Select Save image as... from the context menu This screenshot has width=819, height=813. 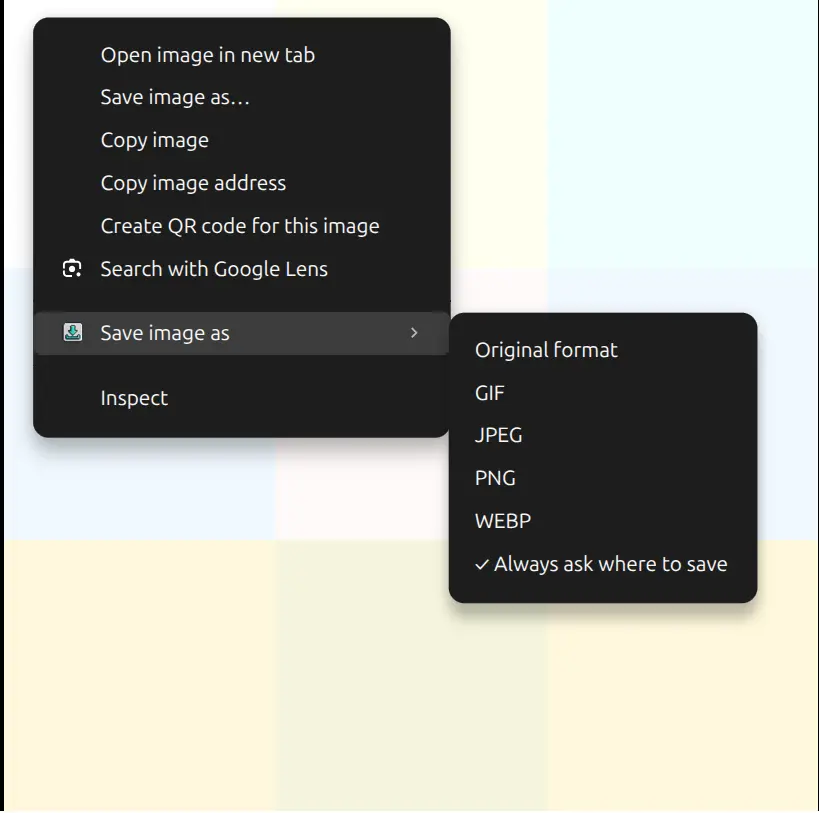tap(175, 97)
